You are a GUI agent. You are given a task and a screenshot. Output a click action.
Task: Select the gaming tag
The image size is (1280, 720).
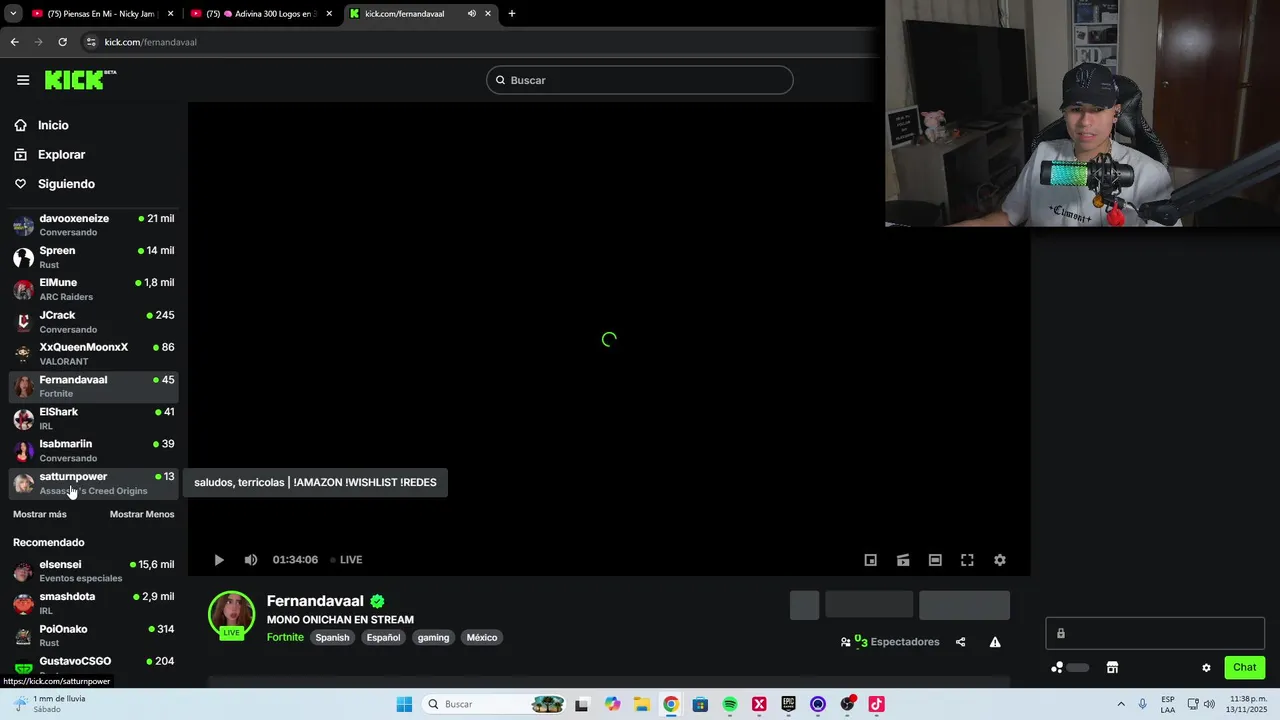433,637
